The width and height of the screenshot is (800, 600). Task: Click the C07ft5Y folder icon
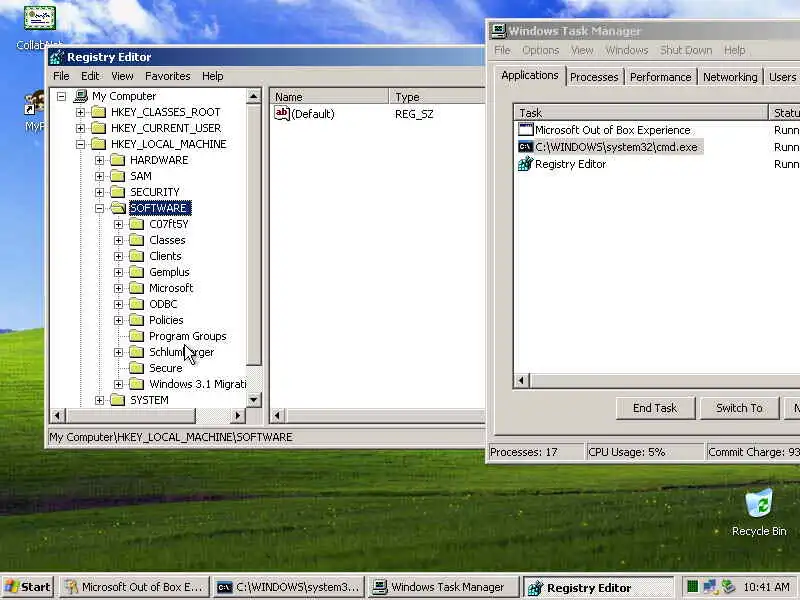[137, 224]
